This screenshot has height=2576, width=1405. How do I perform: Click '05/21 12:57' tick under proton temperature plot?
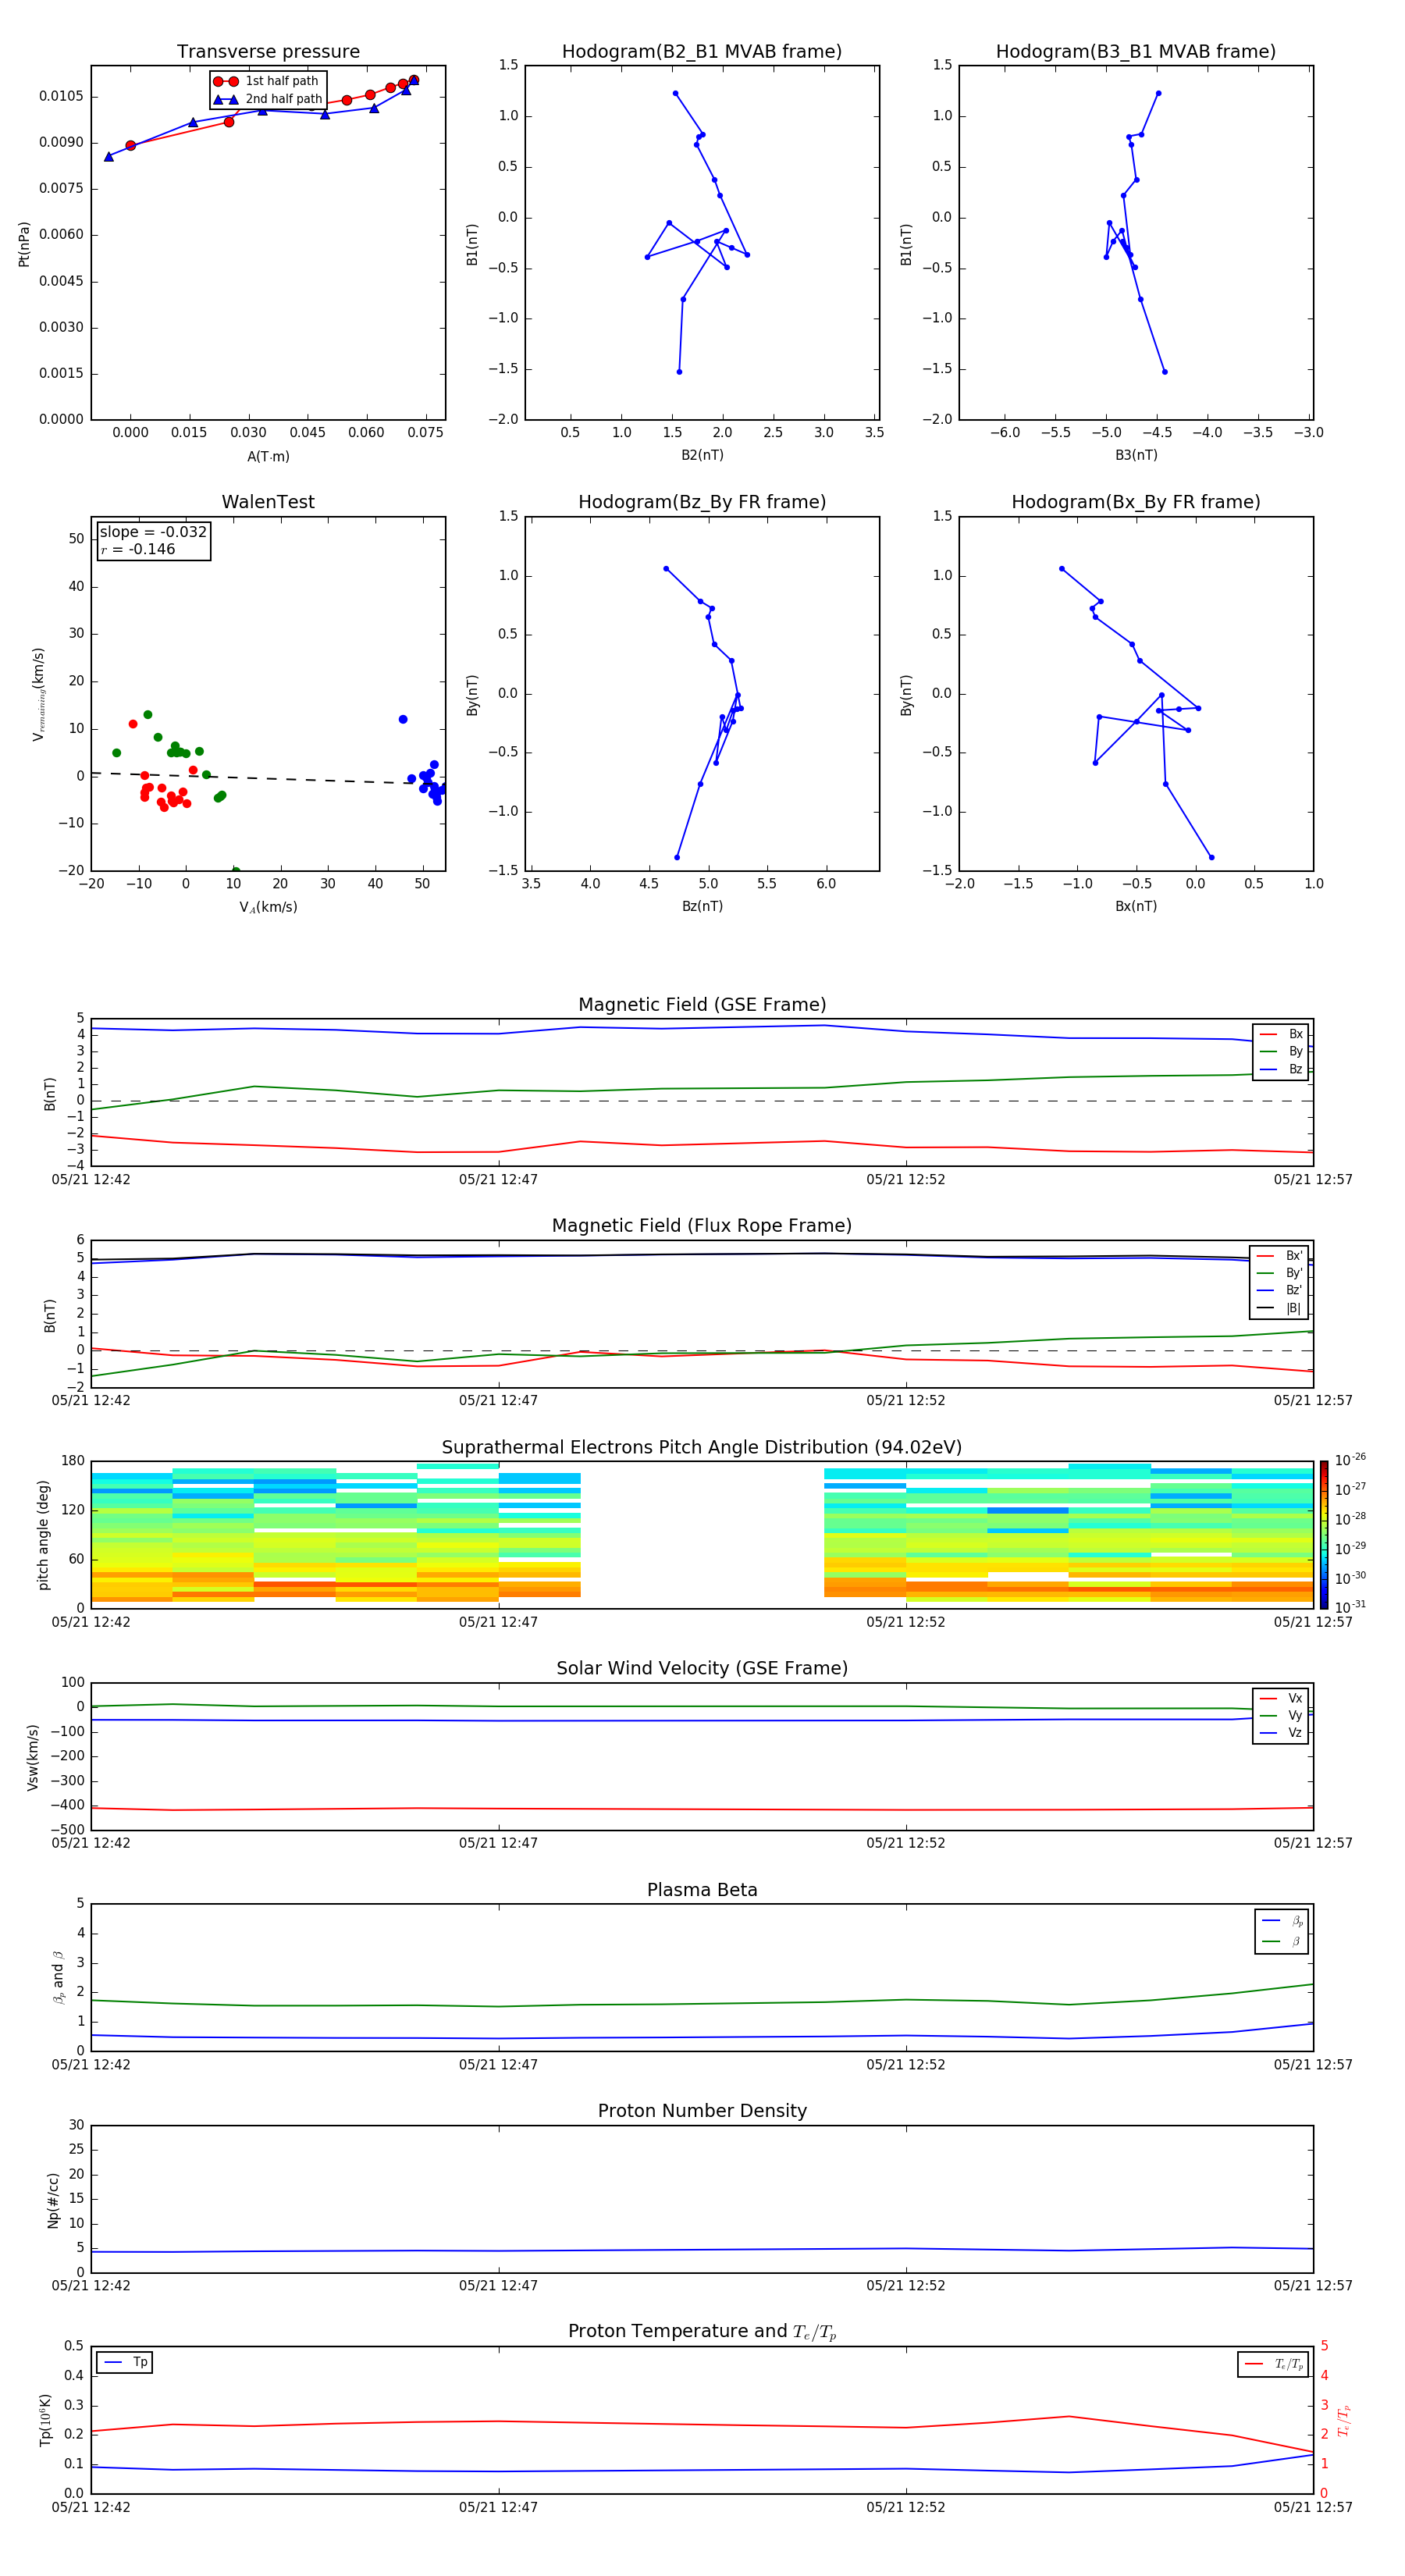1313,2507
